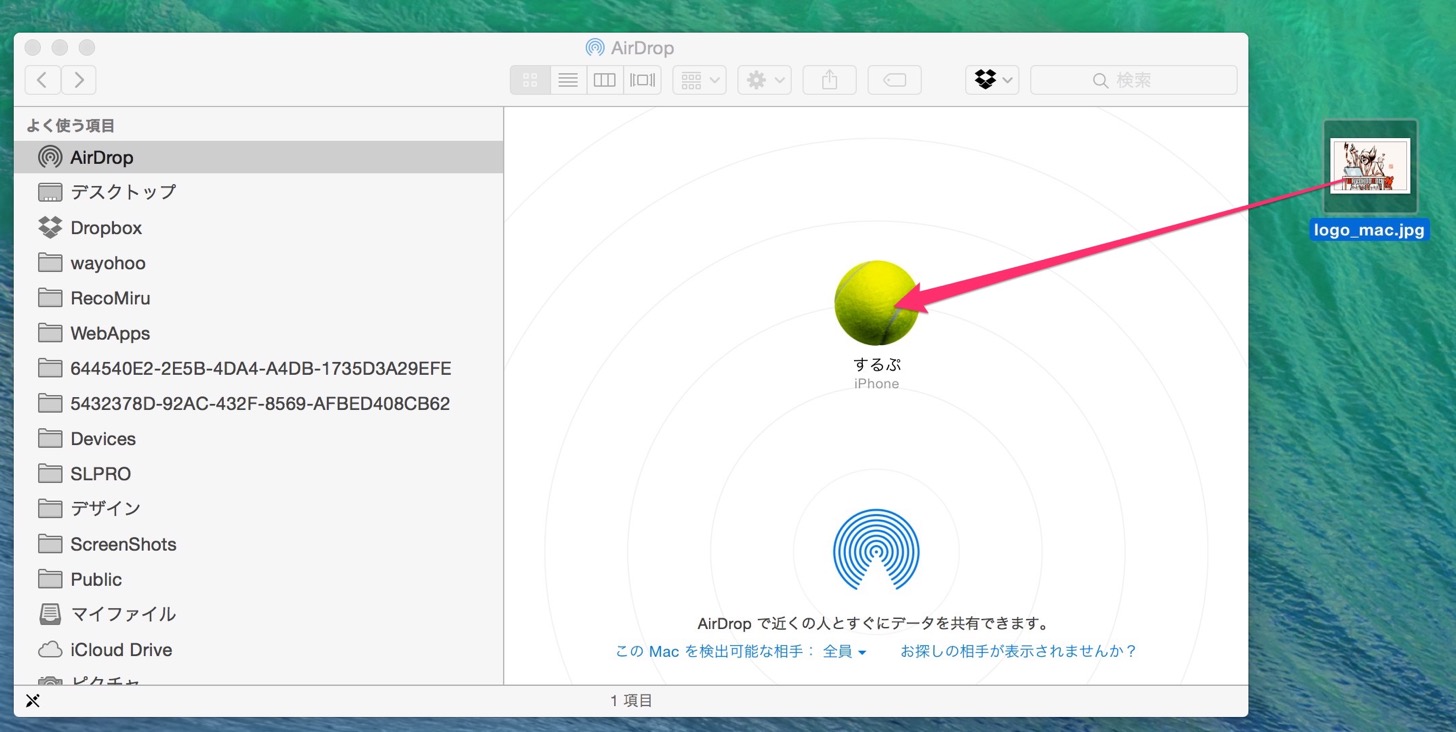Screen dimensions: 1456x732
Task: Open the 全員 discoverability dropdown
Action: (845, 652)
